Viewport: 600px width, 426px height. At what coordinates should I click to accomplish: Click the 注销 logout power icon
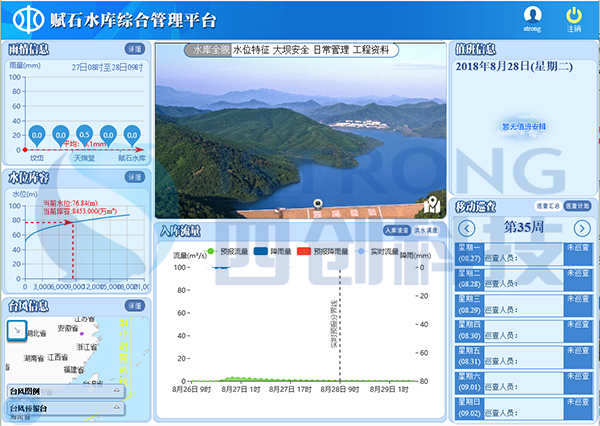pos(573,14)
